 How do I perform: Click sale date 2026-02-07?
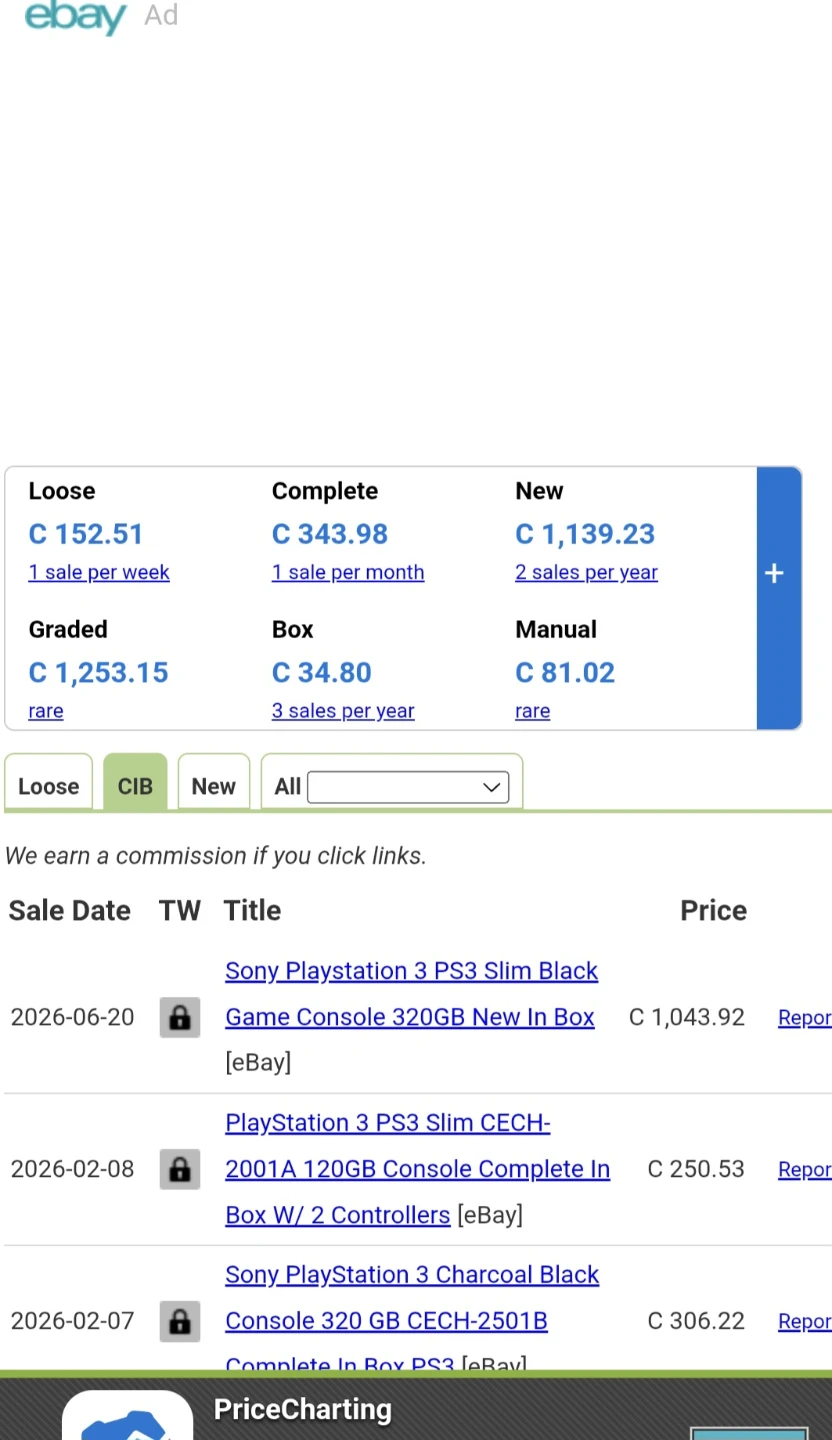coord(72,1321)
